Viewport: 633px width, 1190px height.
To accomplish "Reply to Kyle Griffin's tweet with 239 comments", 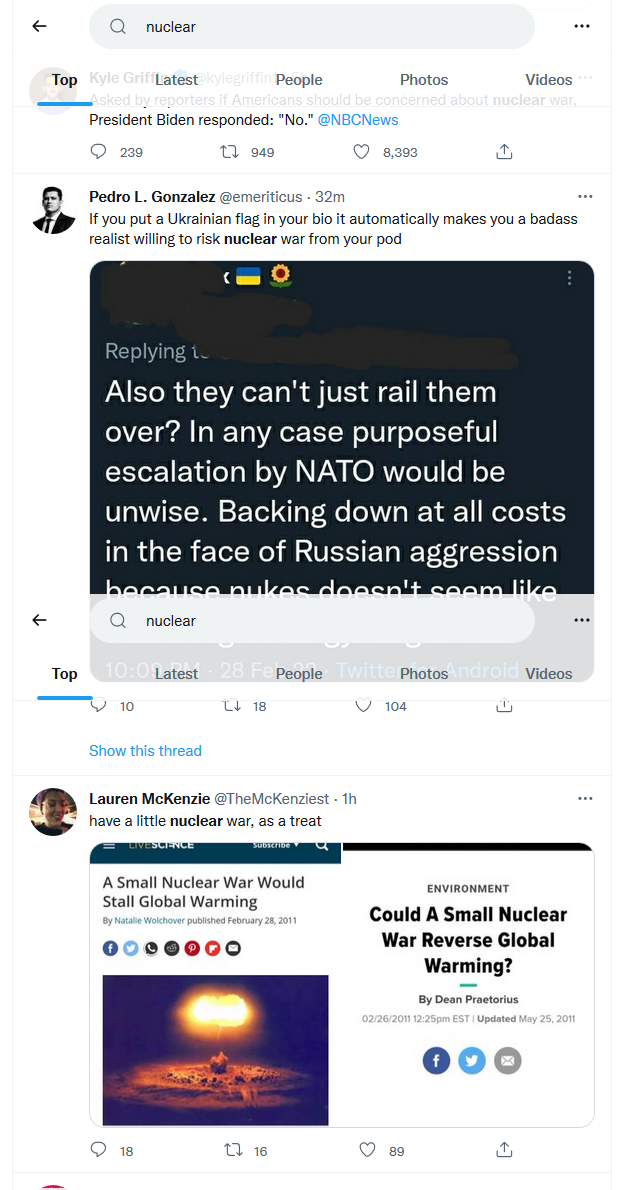I will (x=98, y=152).
